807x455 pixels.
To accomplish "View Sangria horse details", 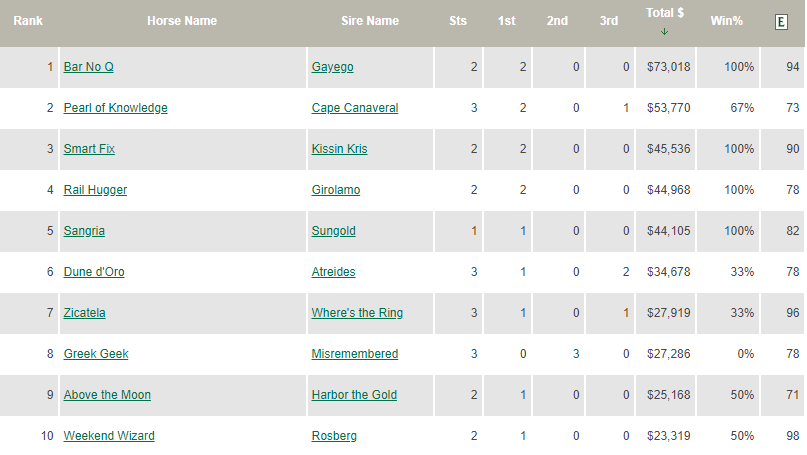I will tap(84, 231).
